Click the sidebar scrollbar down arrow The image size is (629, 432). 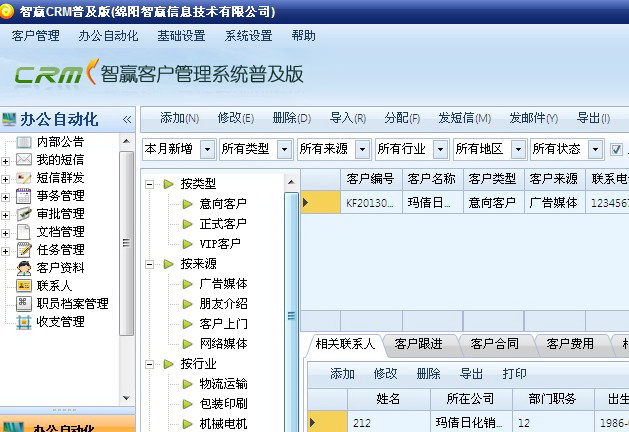point(126,398)
